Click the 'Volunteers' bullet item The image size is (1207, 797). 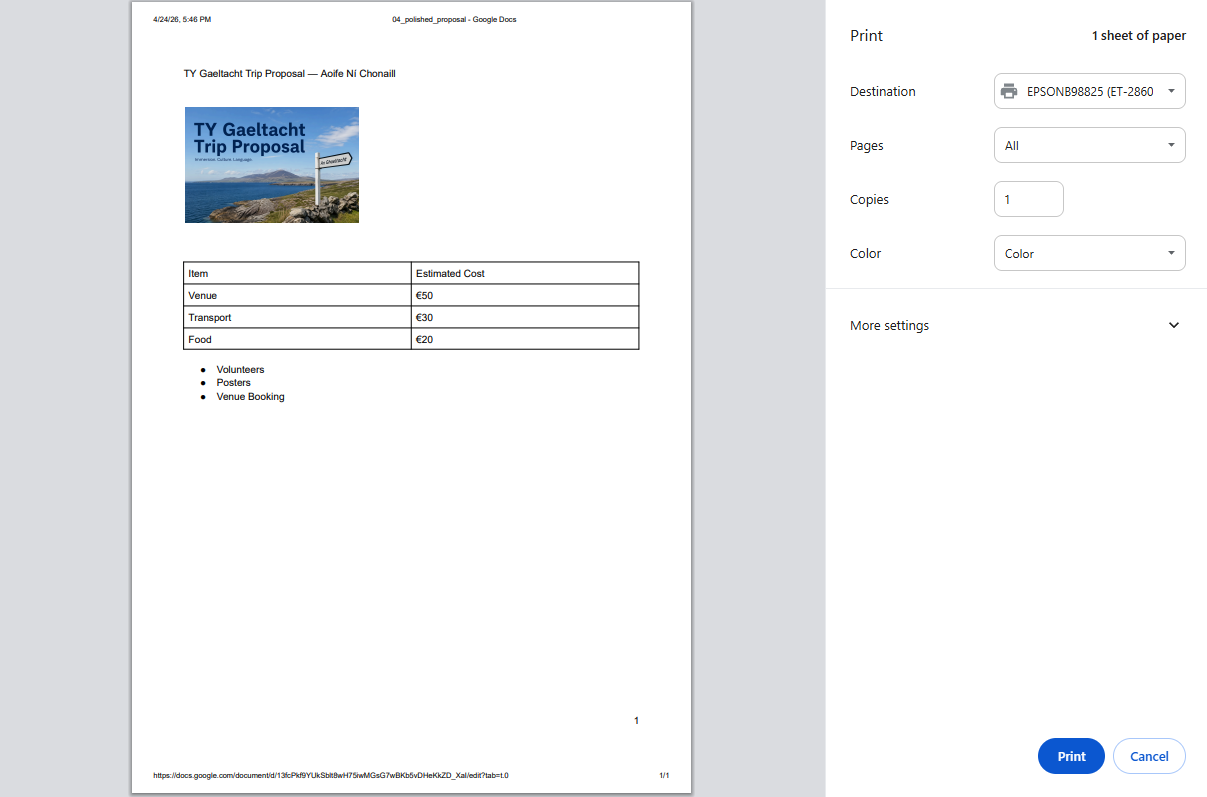(240, 369)
